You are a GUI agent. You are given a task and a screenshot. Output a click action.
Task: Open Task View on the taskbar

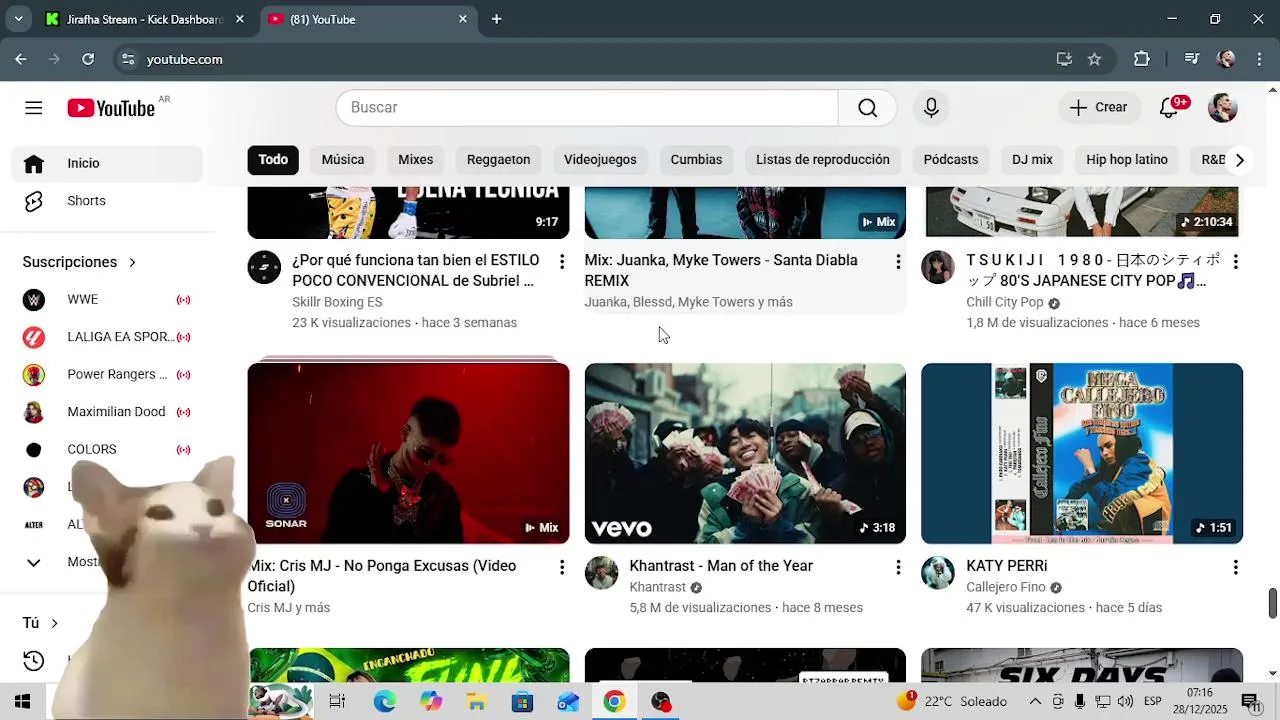[x=337, y=702]
